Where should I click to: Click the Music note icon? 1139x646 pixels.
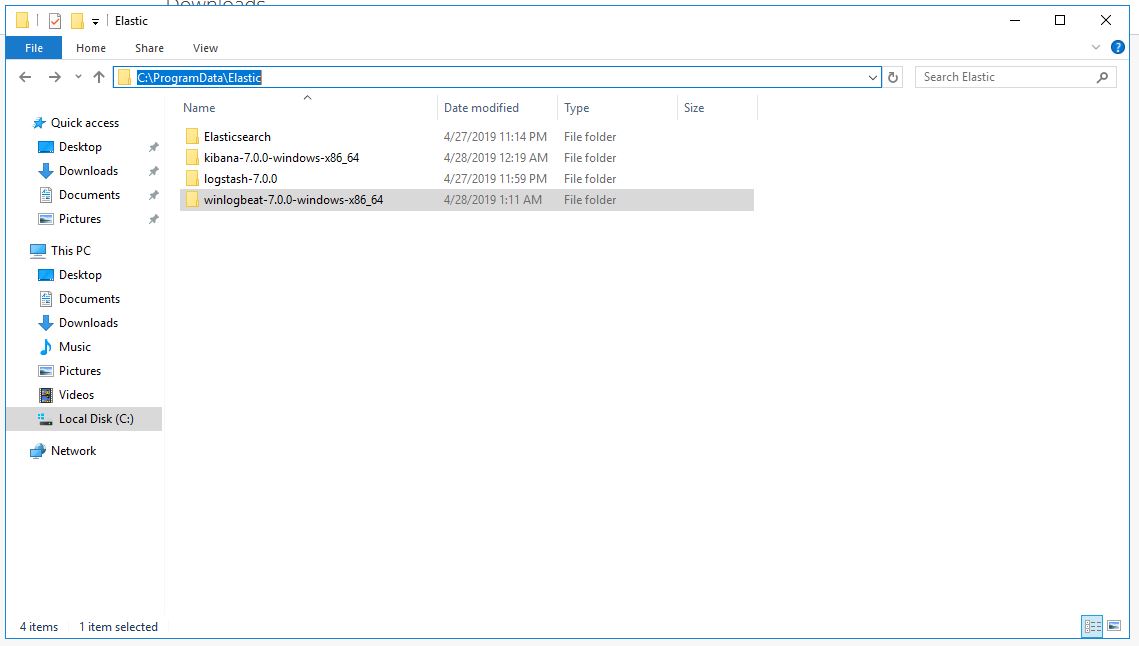coord(46,347)
